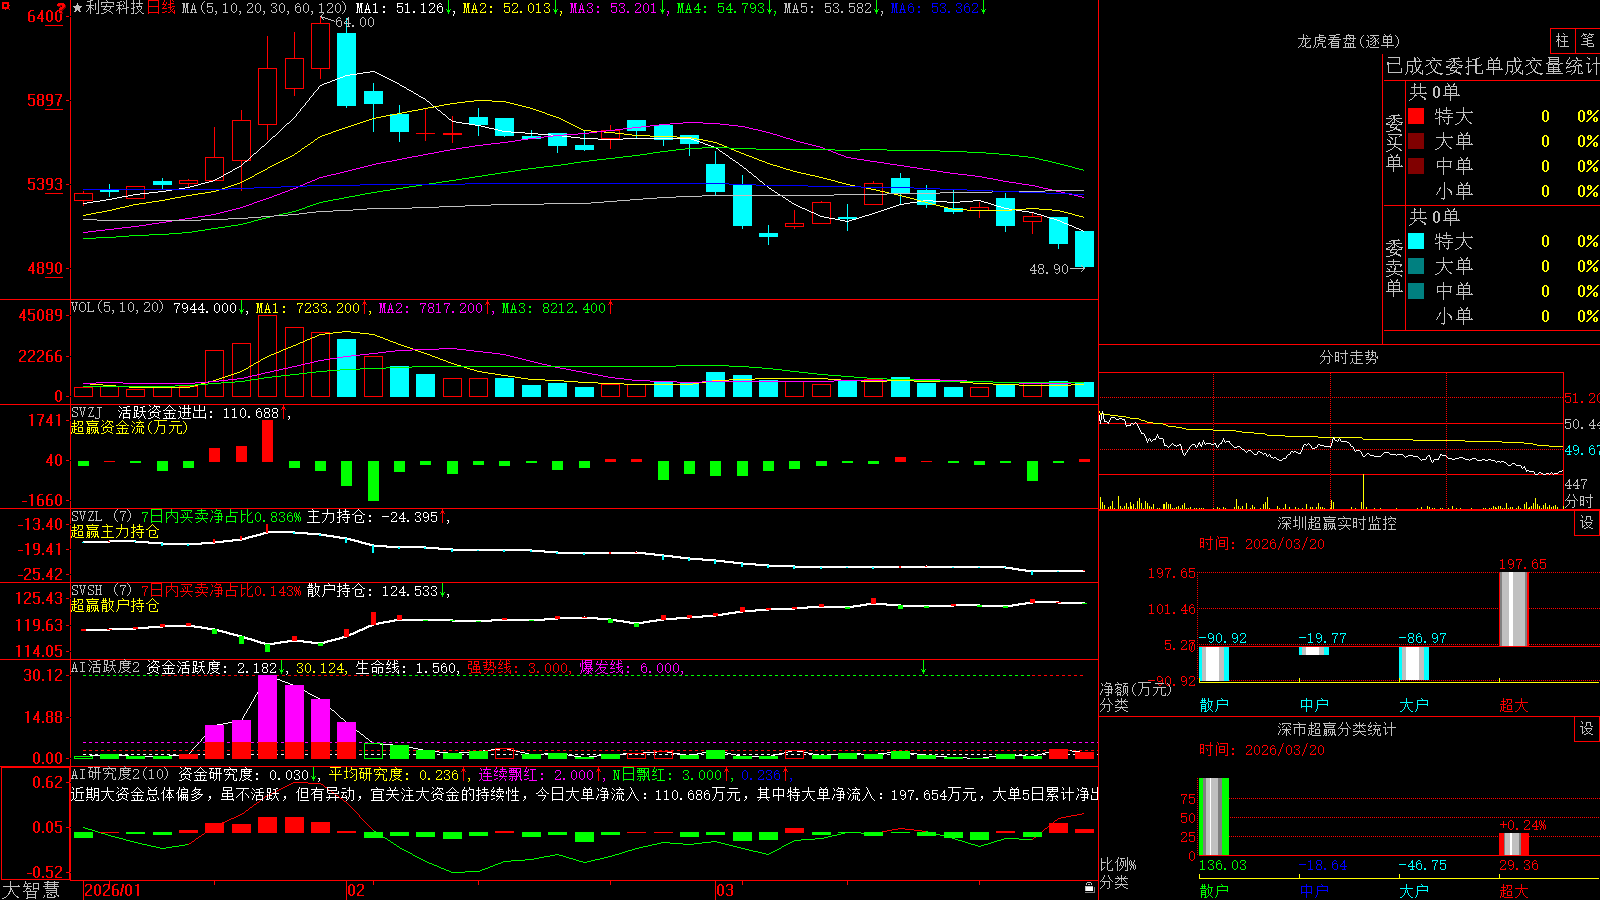The height and width of the screenshot is (900, 1600).
Task: Click the 龙虎看盘(逐单) panel title
Action: [x=1348, y=41]
